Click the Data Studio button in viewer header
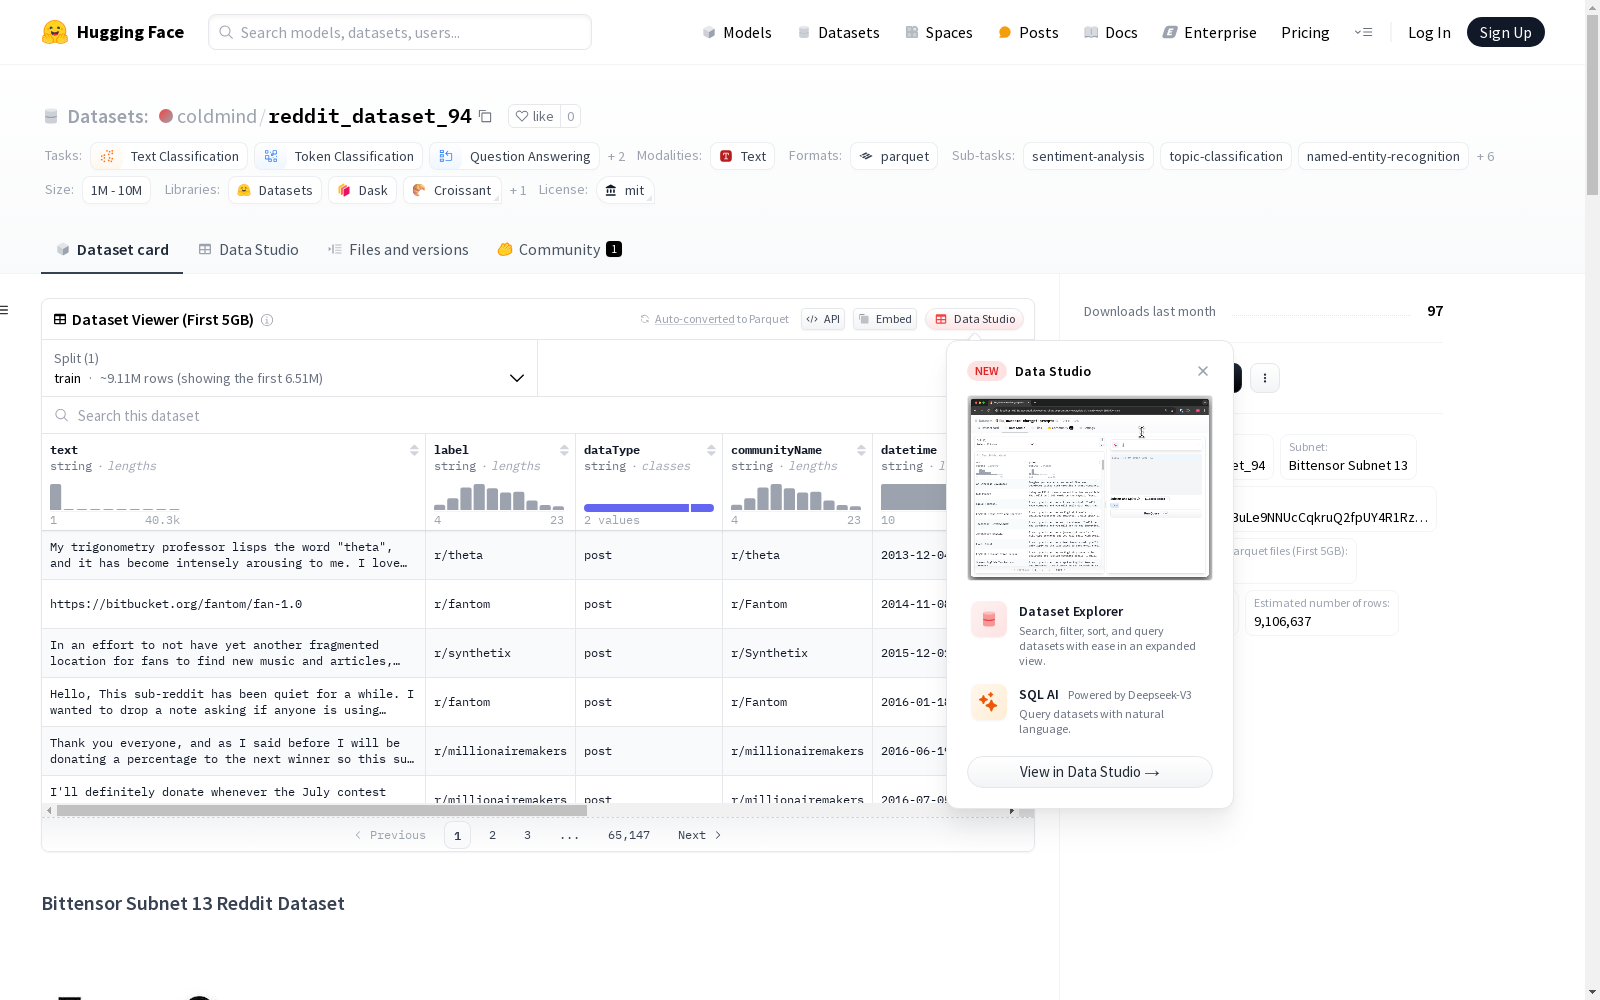The width and height of the screenshot is (1600, 1000). [x=974, y=319]
